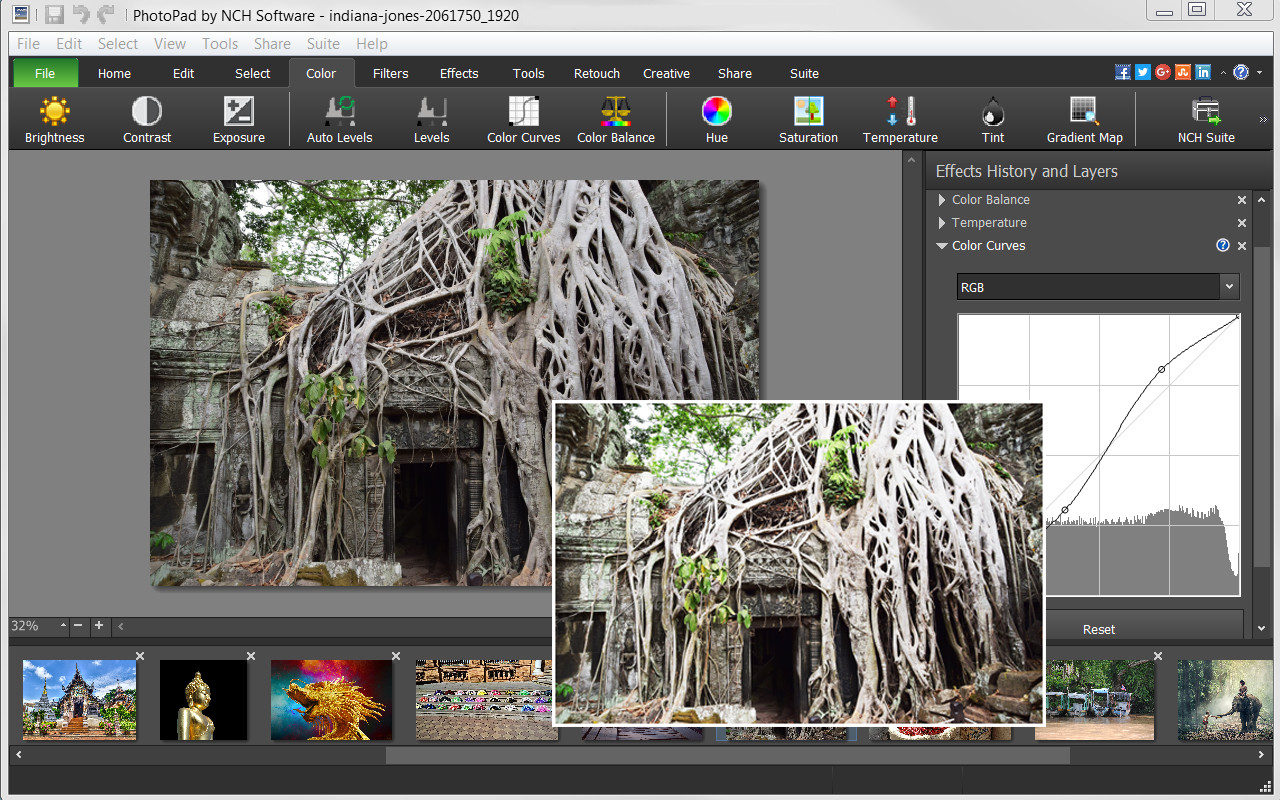Select the Color Balance tool
Viewport: 1280px width, 800px height.
click(x=616, y=118)
